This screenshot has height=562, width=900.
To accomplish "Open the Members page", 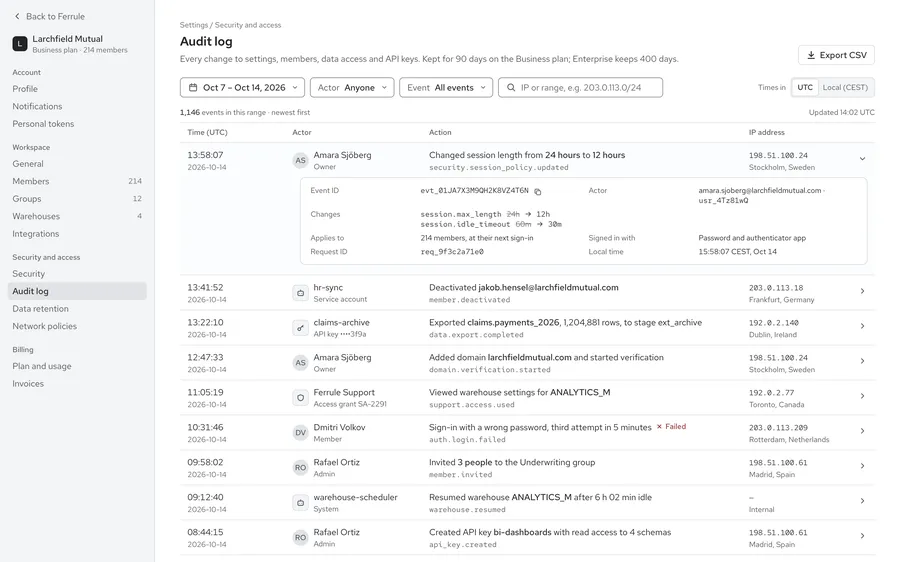I will (77, 181).
